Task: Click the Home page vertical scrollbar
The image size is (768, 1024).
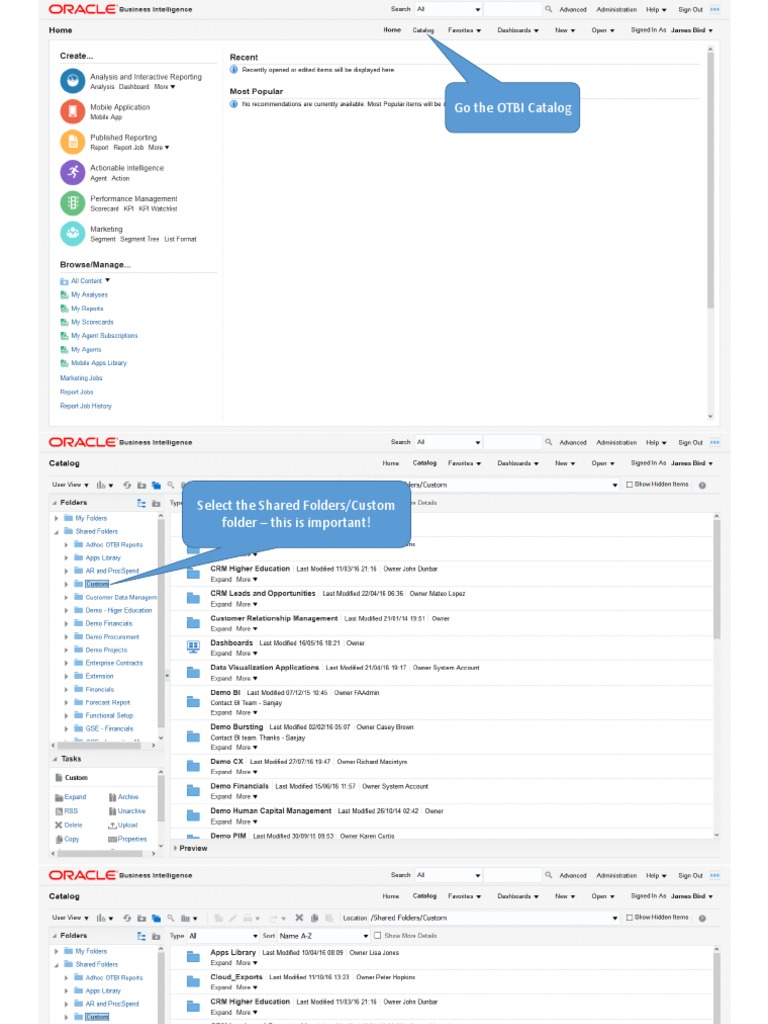Action: click(x=710, y=180)
